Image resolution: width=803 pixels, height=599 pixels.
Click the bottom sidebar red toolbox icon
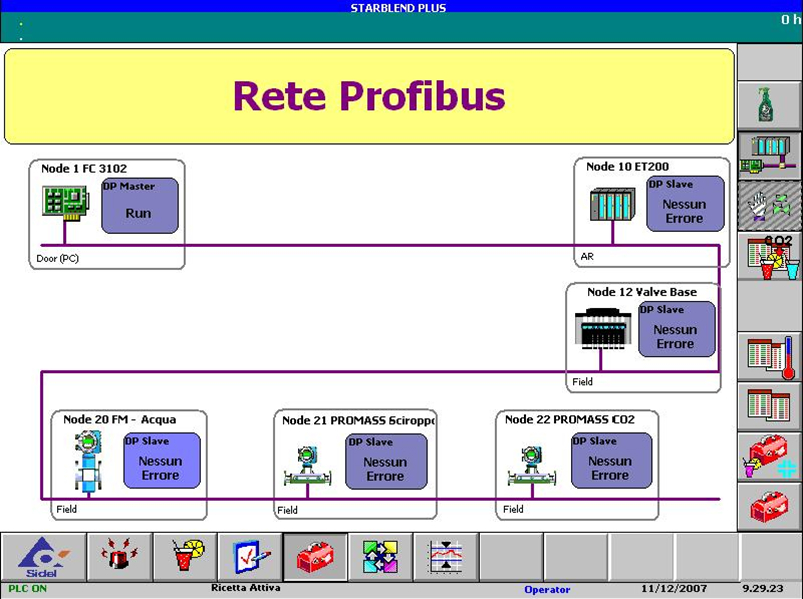tap(769, 506)
